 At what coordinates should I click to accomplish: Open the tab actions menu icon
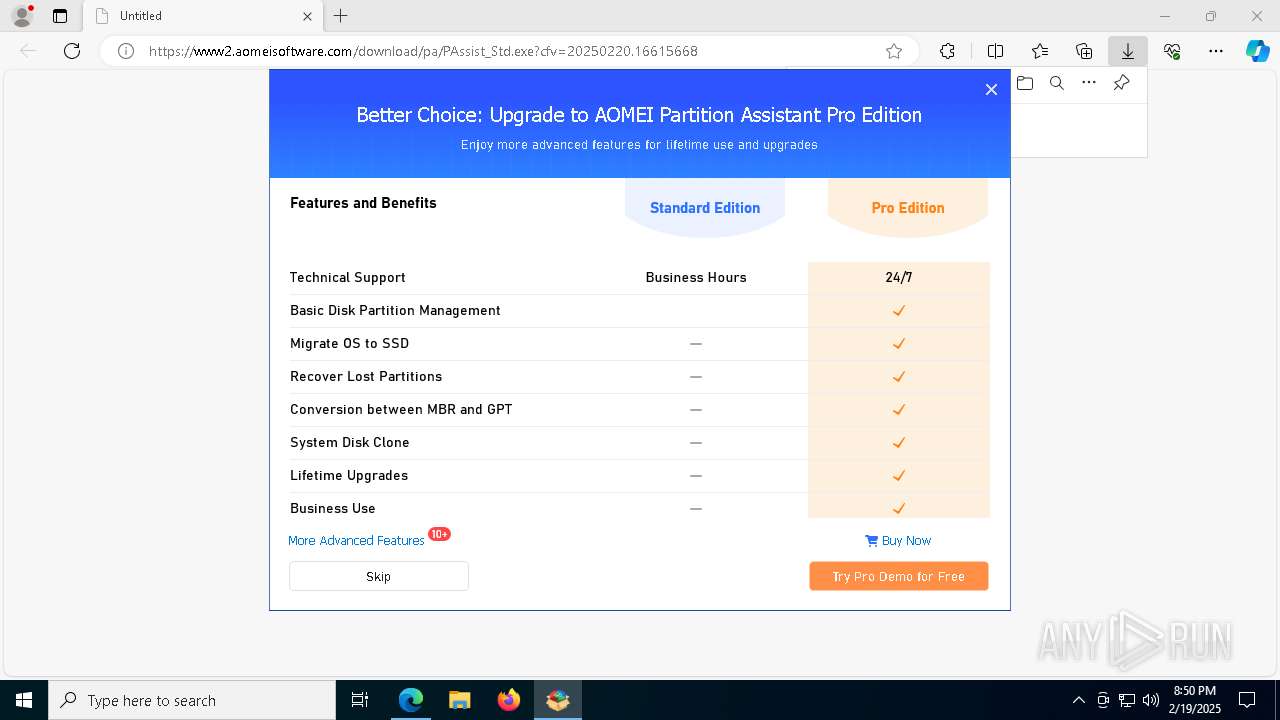(60, 16)
